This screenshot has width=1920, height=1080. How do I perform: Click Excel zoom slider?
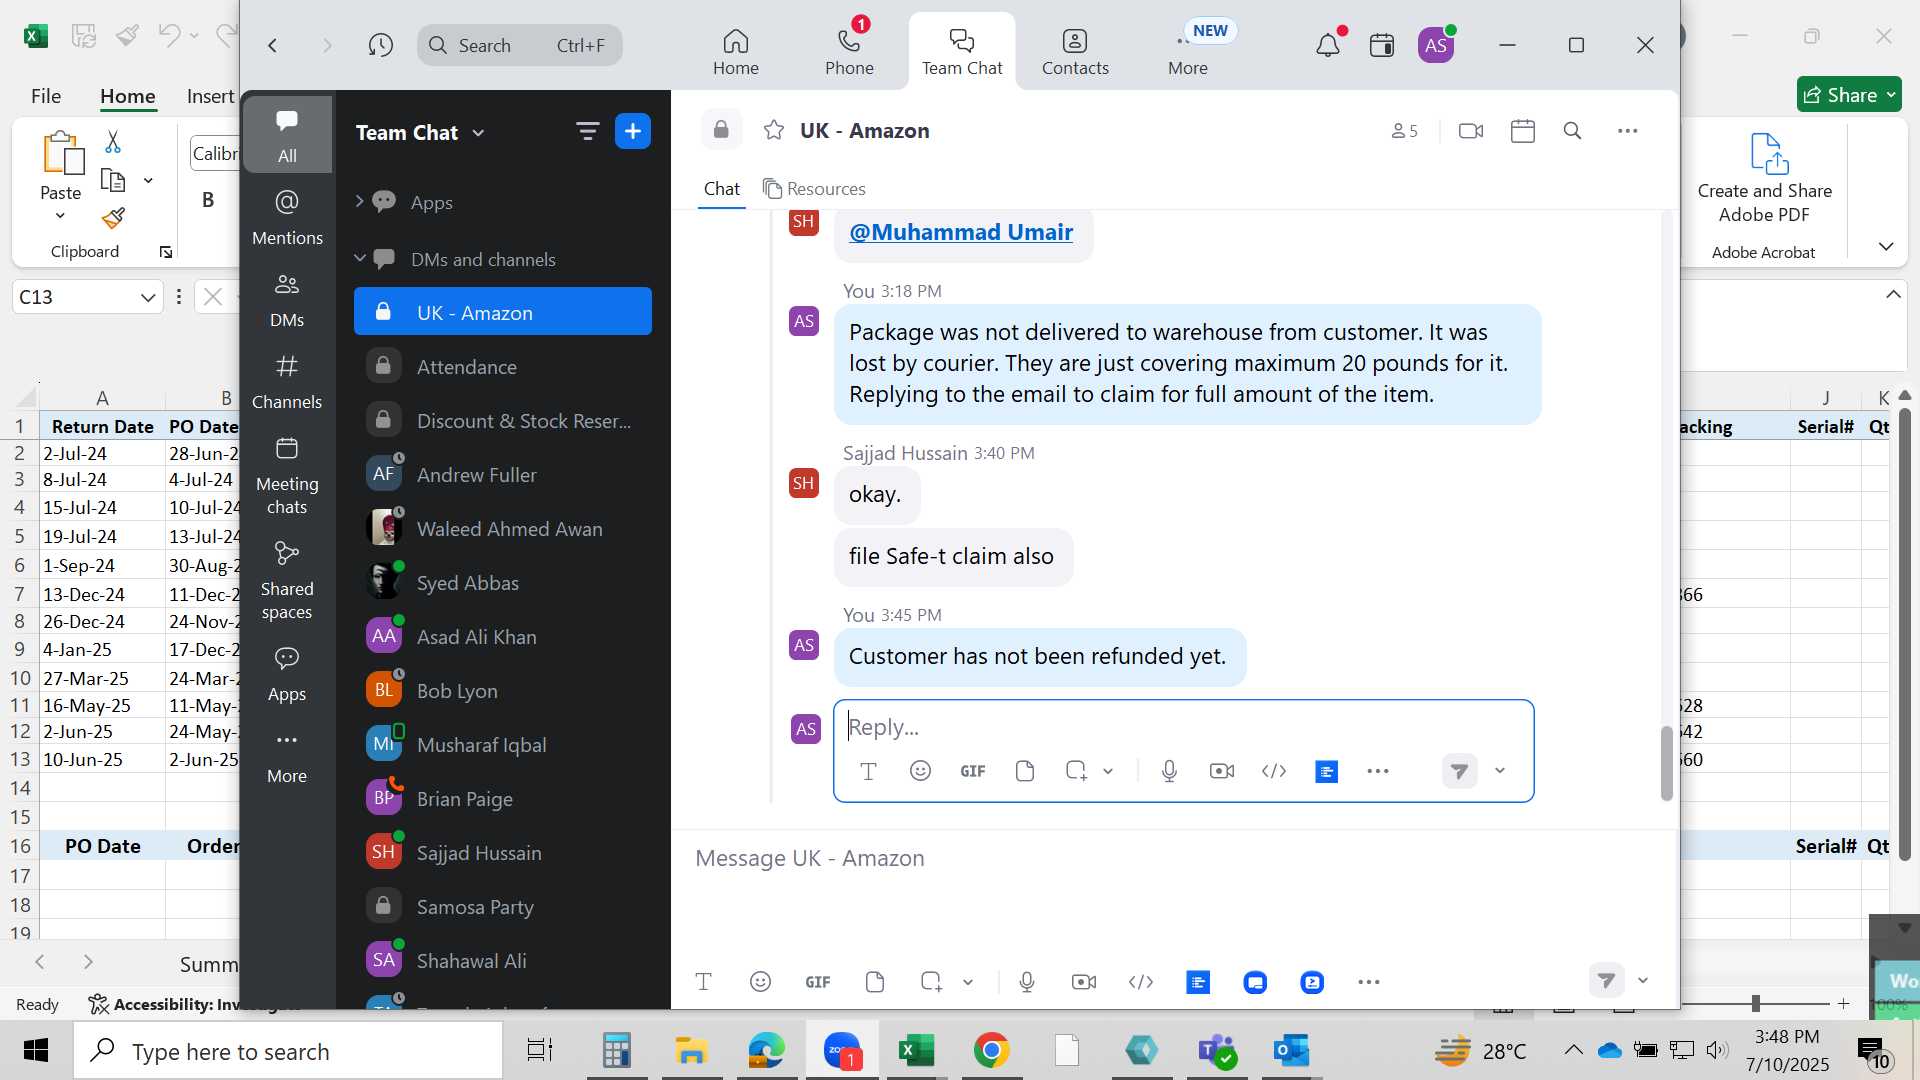(x=1756, y=1003)
